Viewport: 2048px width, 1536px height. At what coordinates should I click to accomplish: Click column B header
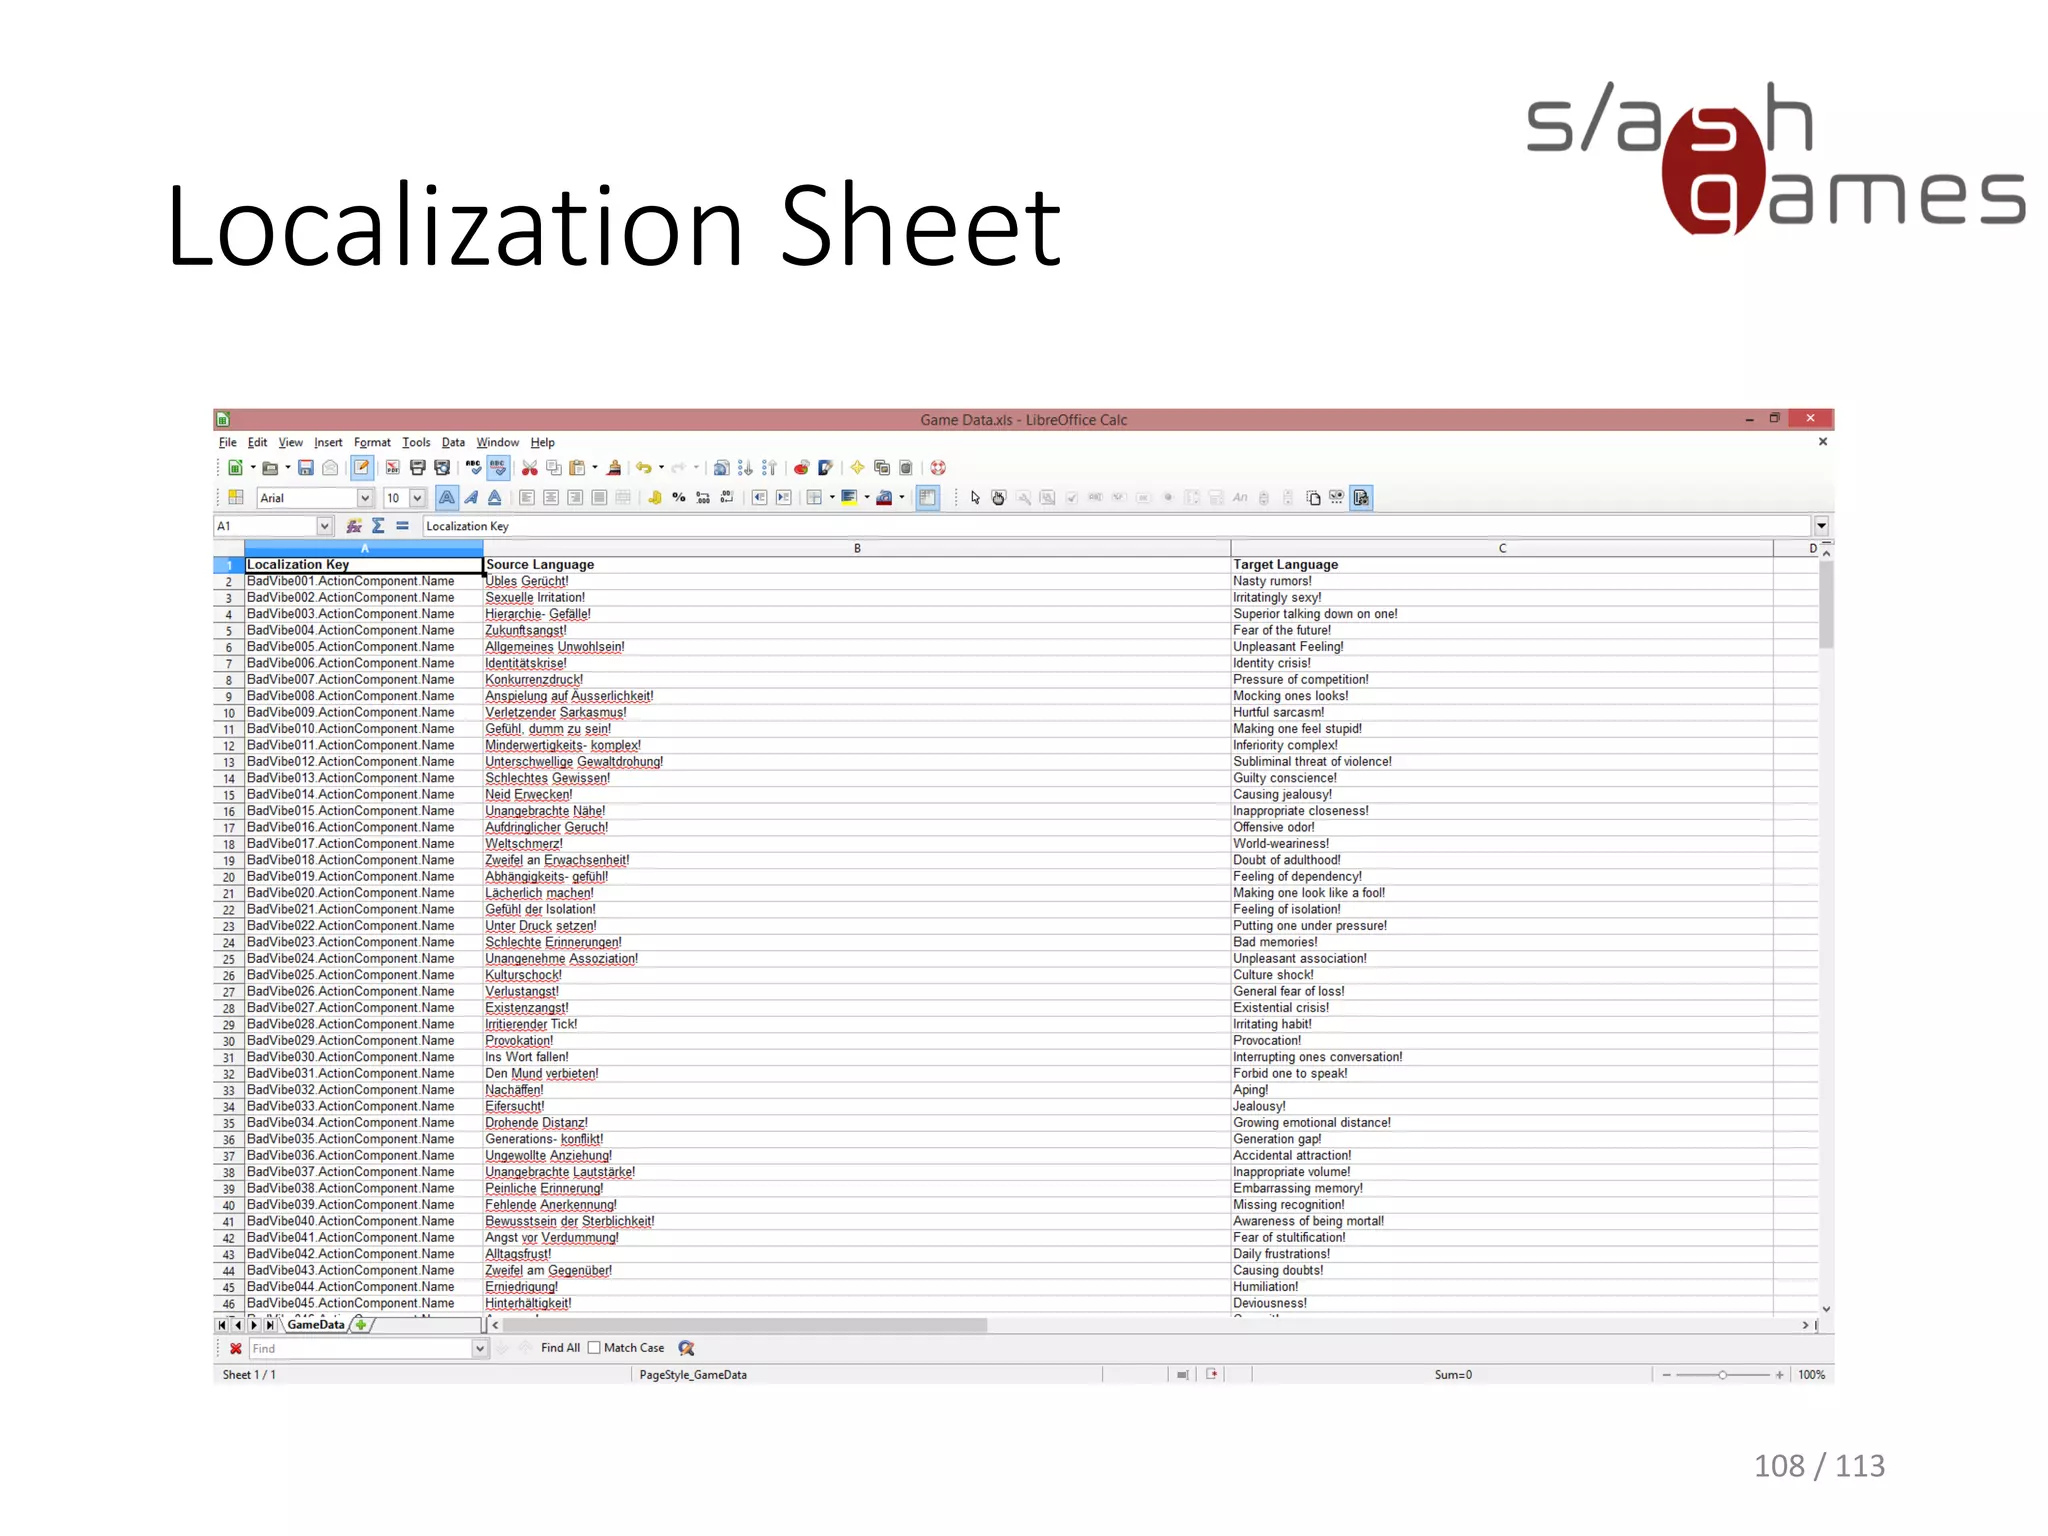point(857,548)
